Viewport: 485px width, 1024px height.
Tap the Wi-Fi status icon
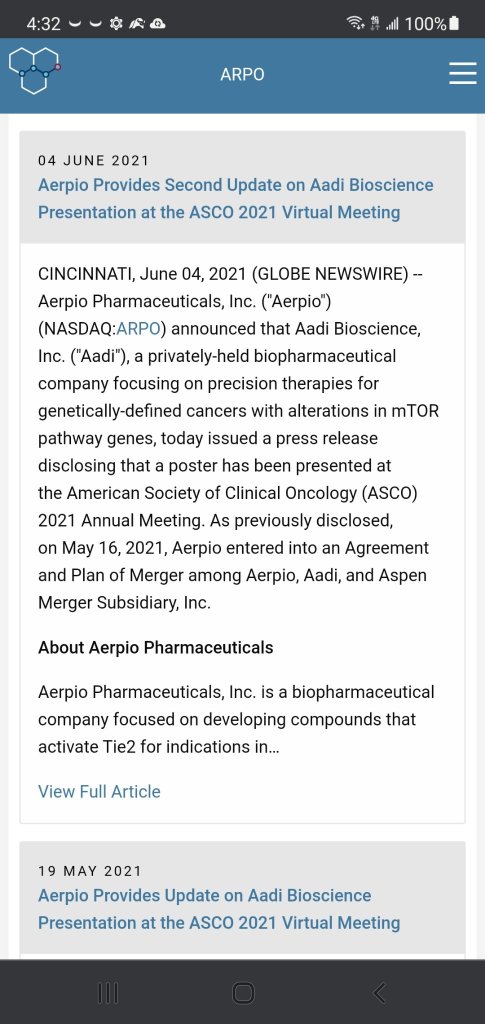click(355, 24)
